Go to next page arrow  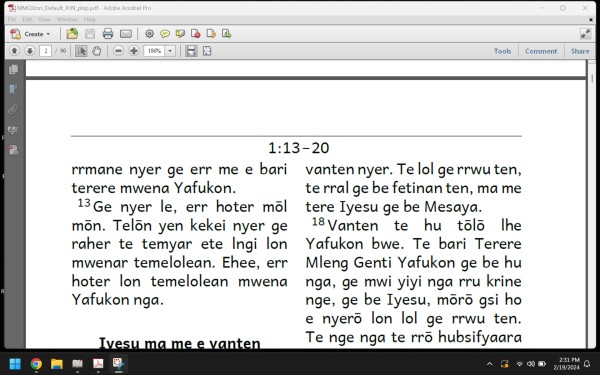pyautogui.click(x=29, y=51)
